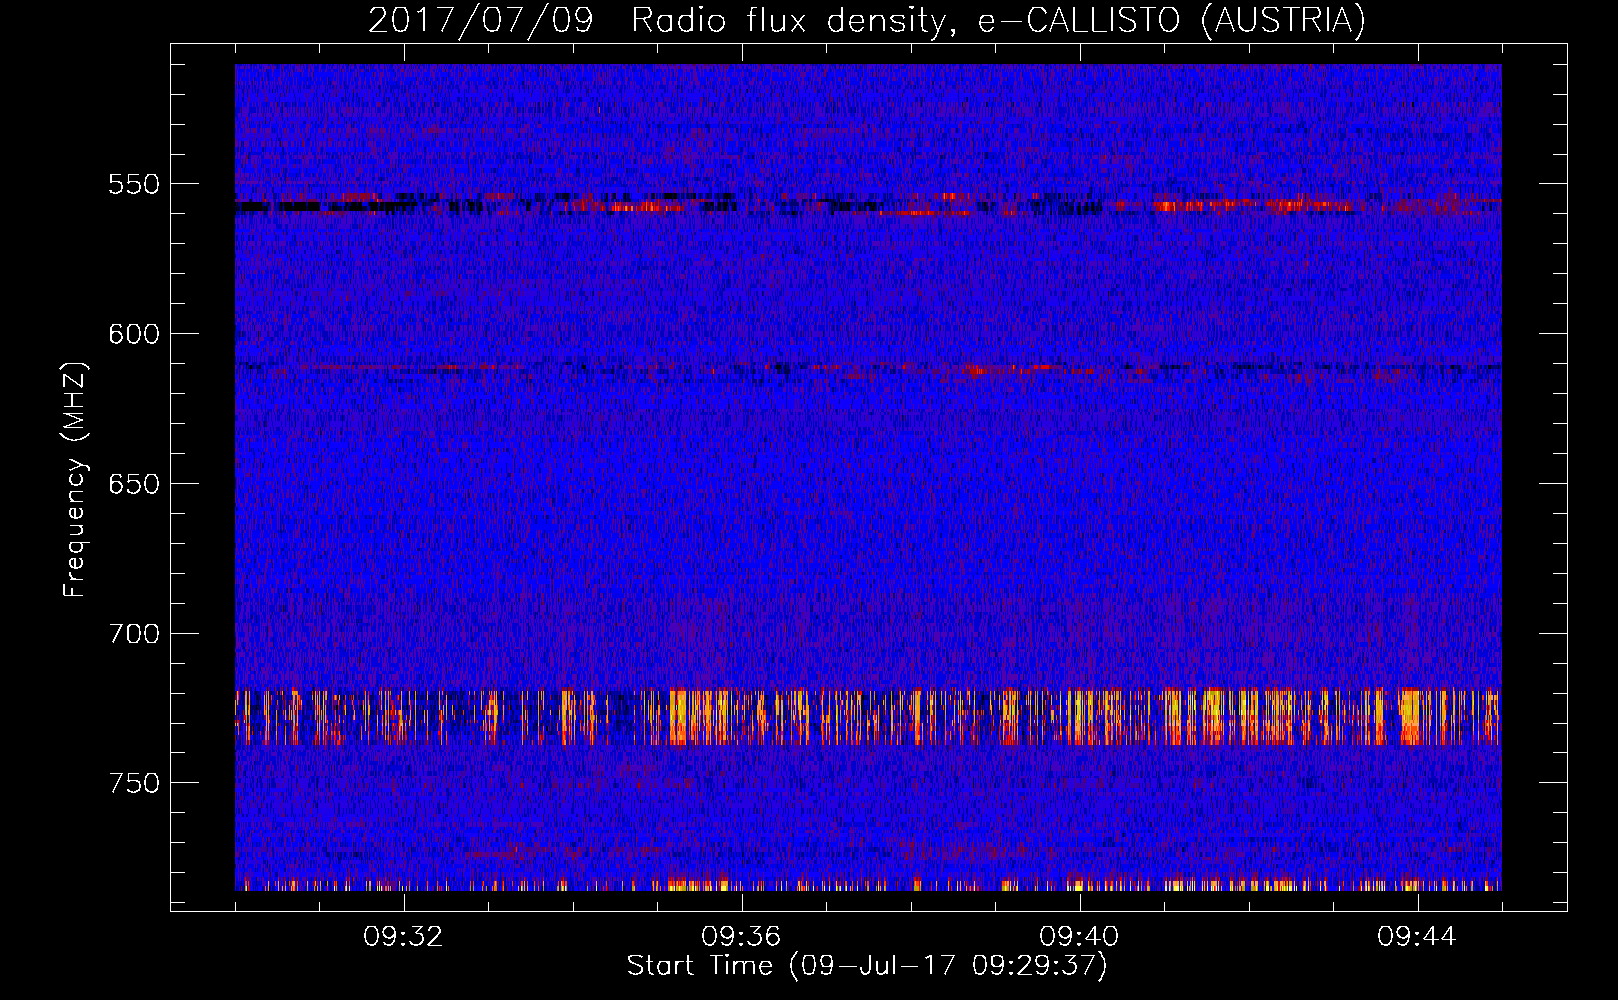Click the 750 frequency tick label
This screenshot has width=1618, height=1000.
(134, 783)
